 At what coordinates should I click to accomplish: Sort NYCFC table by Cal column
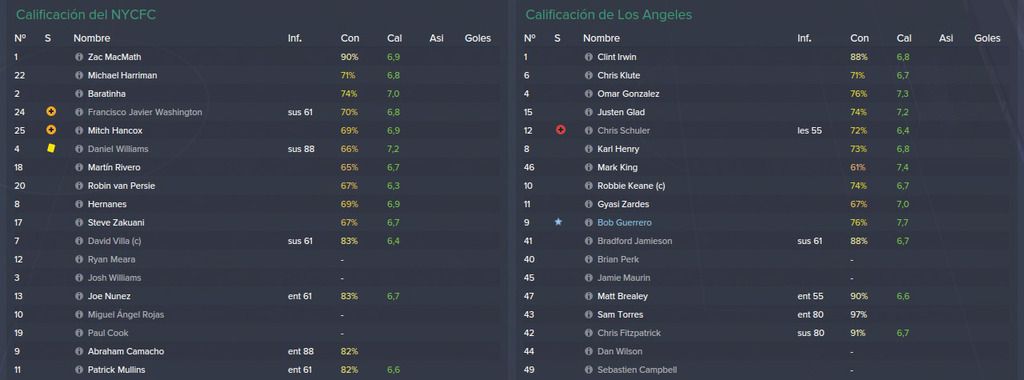click(x=394, y=39)
